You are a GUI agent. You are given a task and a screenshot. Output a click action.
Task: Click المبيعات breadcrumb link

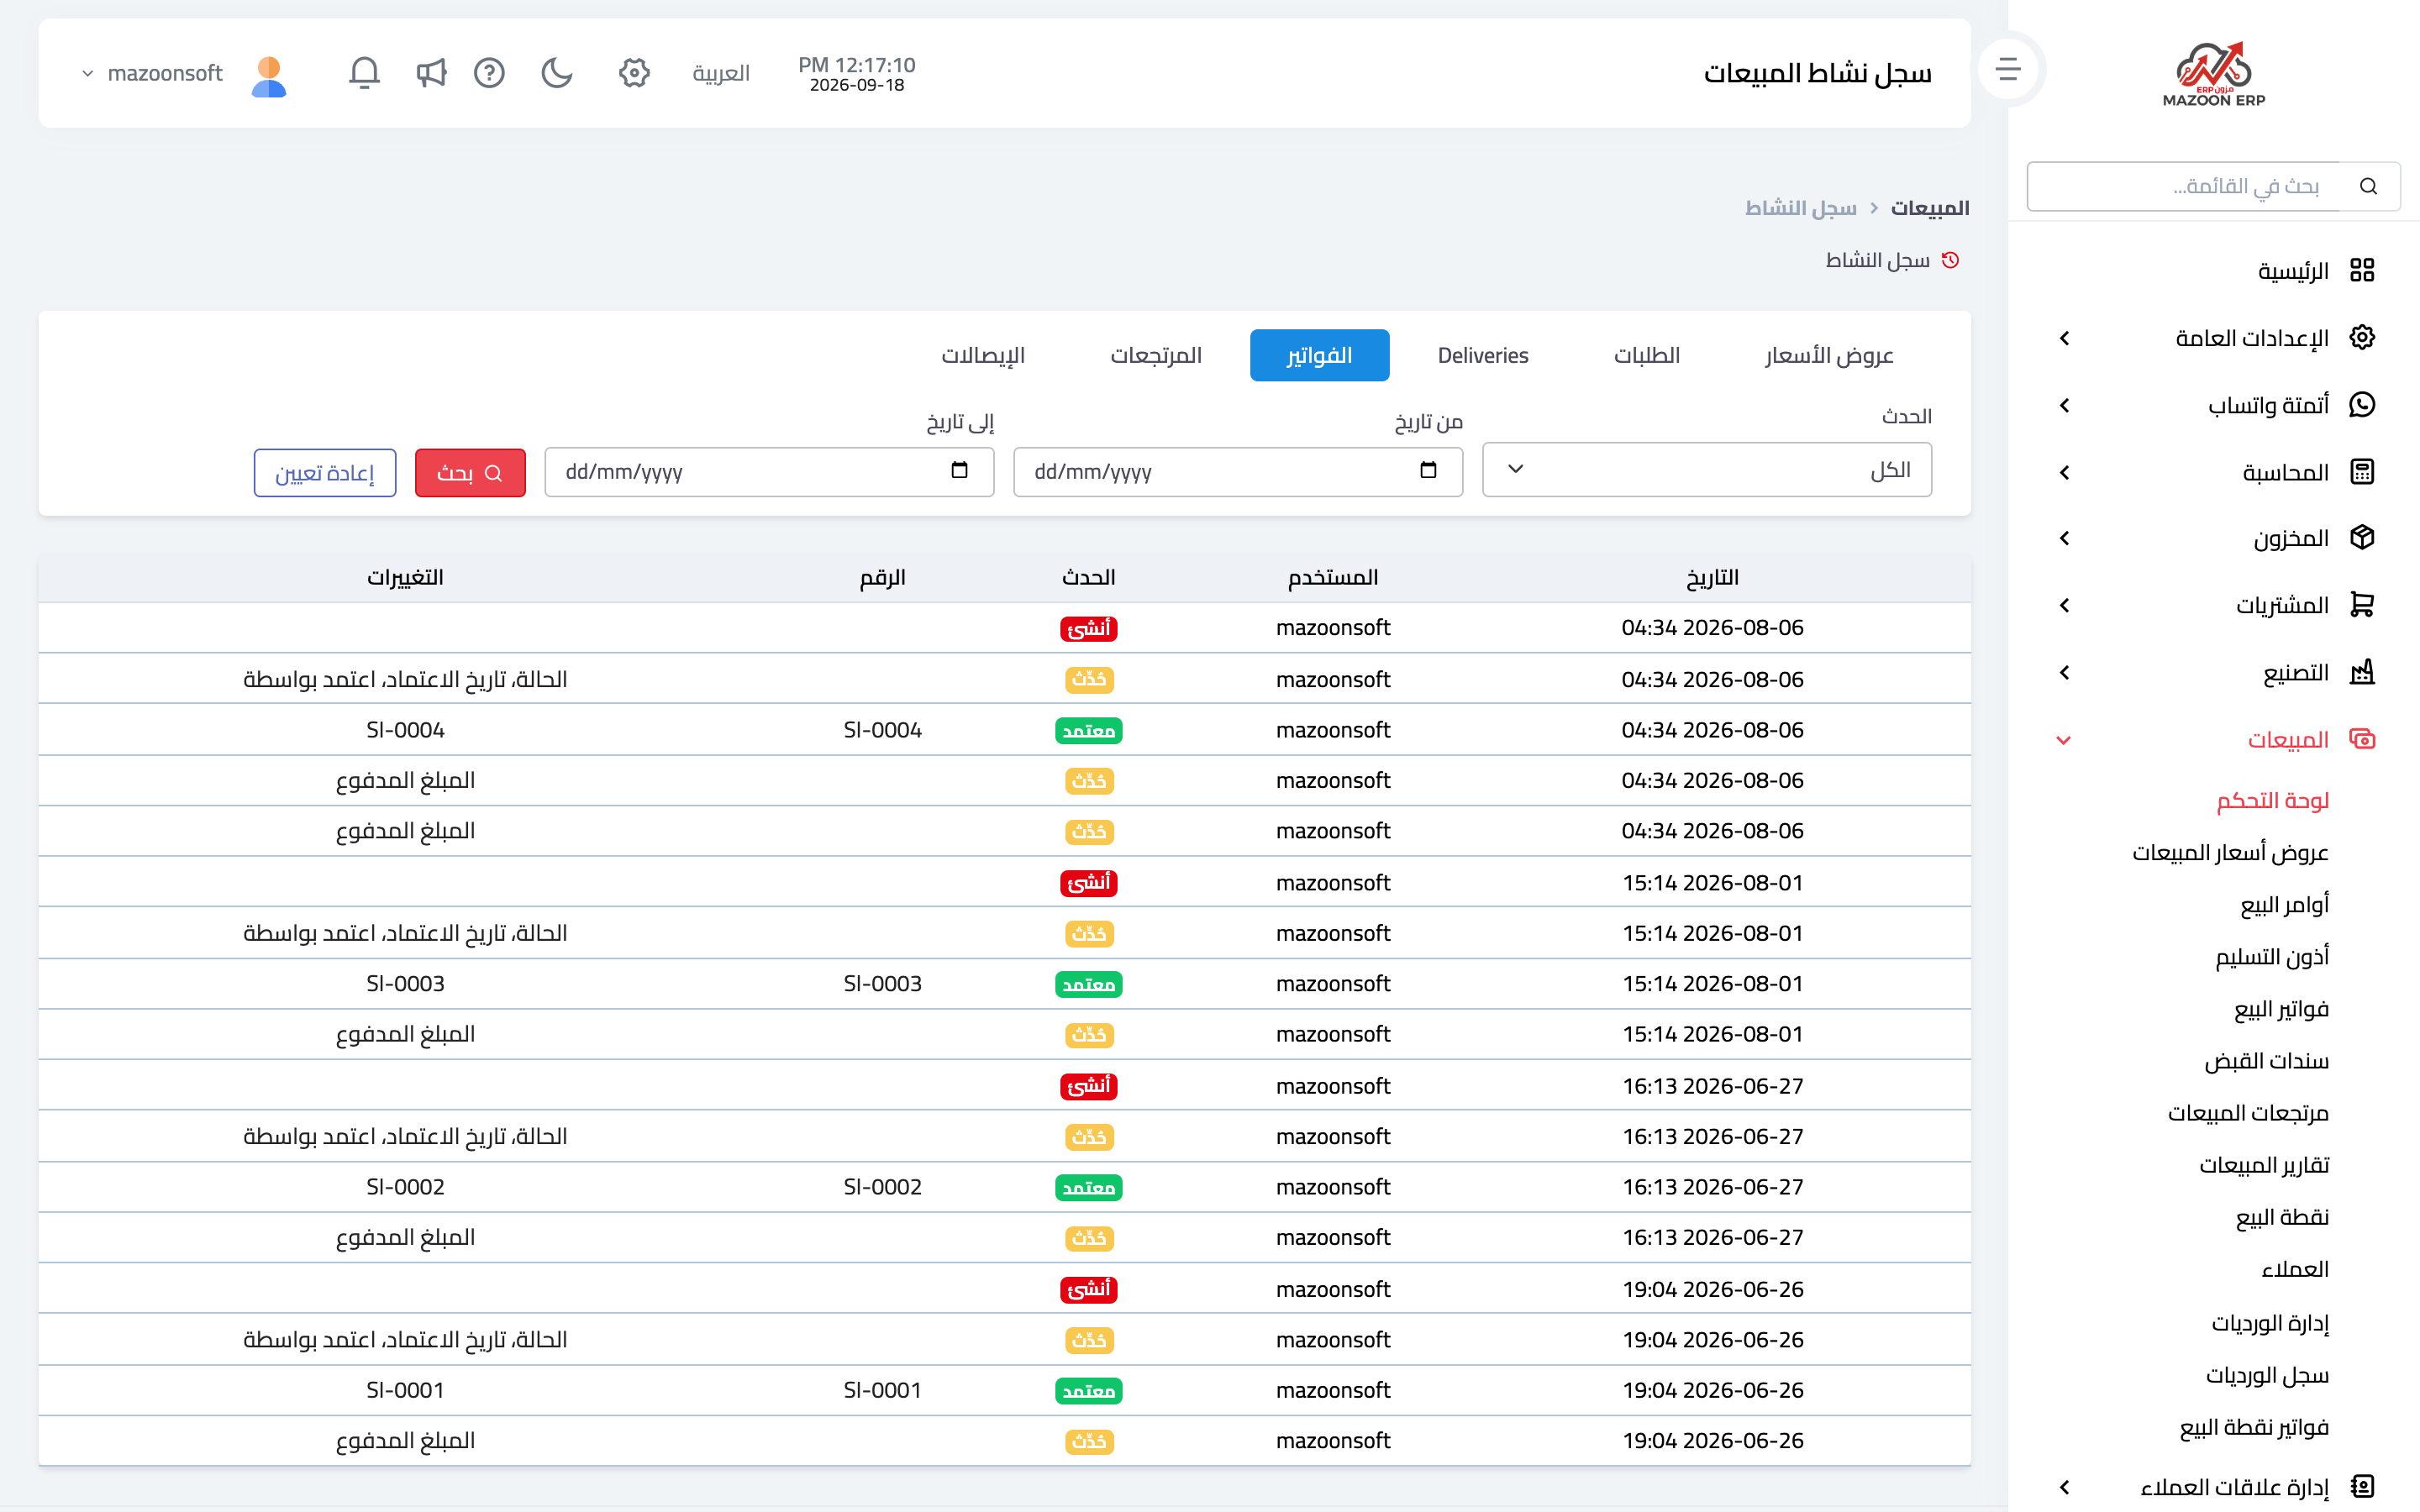[1930, 208]
